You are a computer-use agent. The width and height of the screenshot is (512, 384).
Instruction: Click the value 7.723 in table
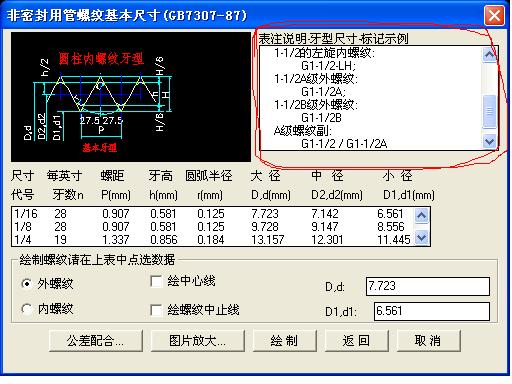click(x=265, y=214)
